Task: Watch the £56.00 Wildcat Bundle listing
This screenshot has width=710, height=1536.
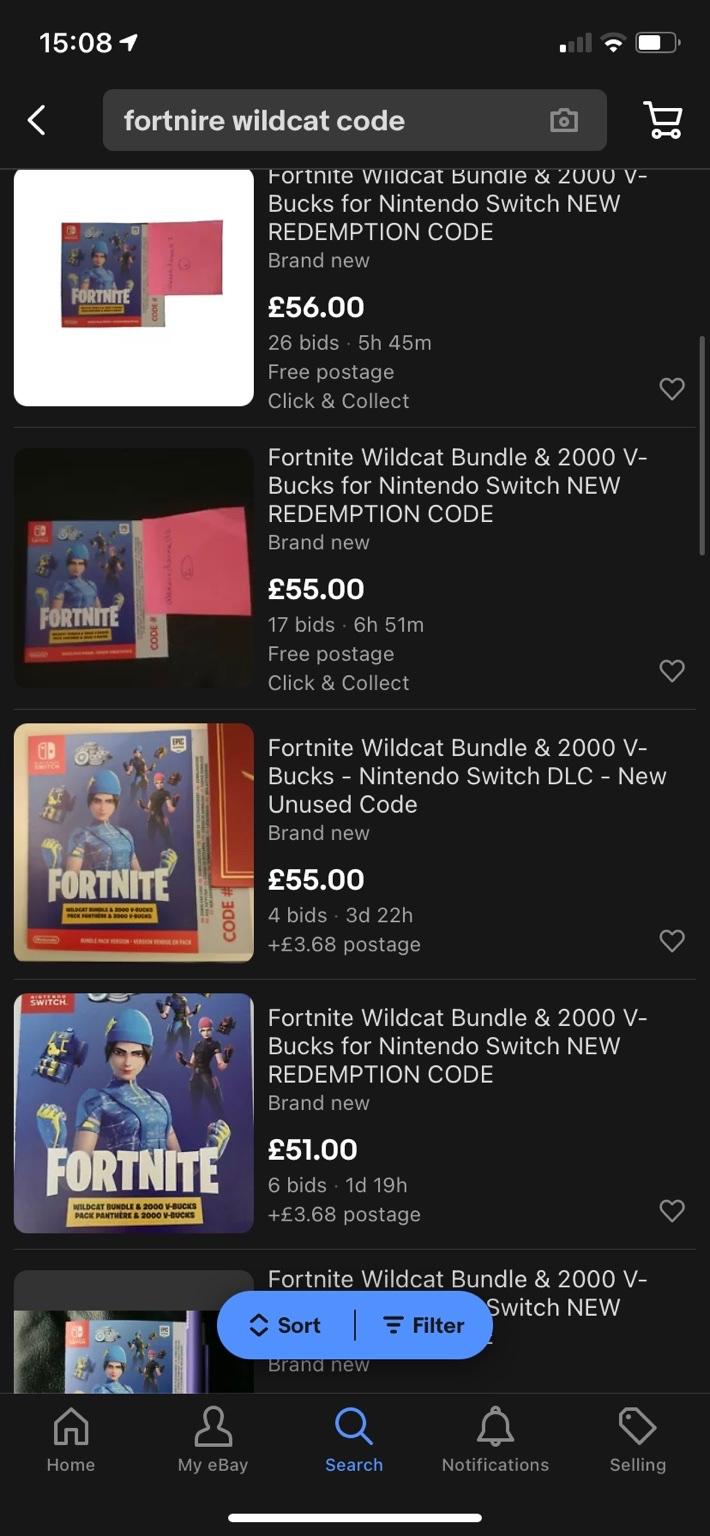Action: (x=672, y=389)
